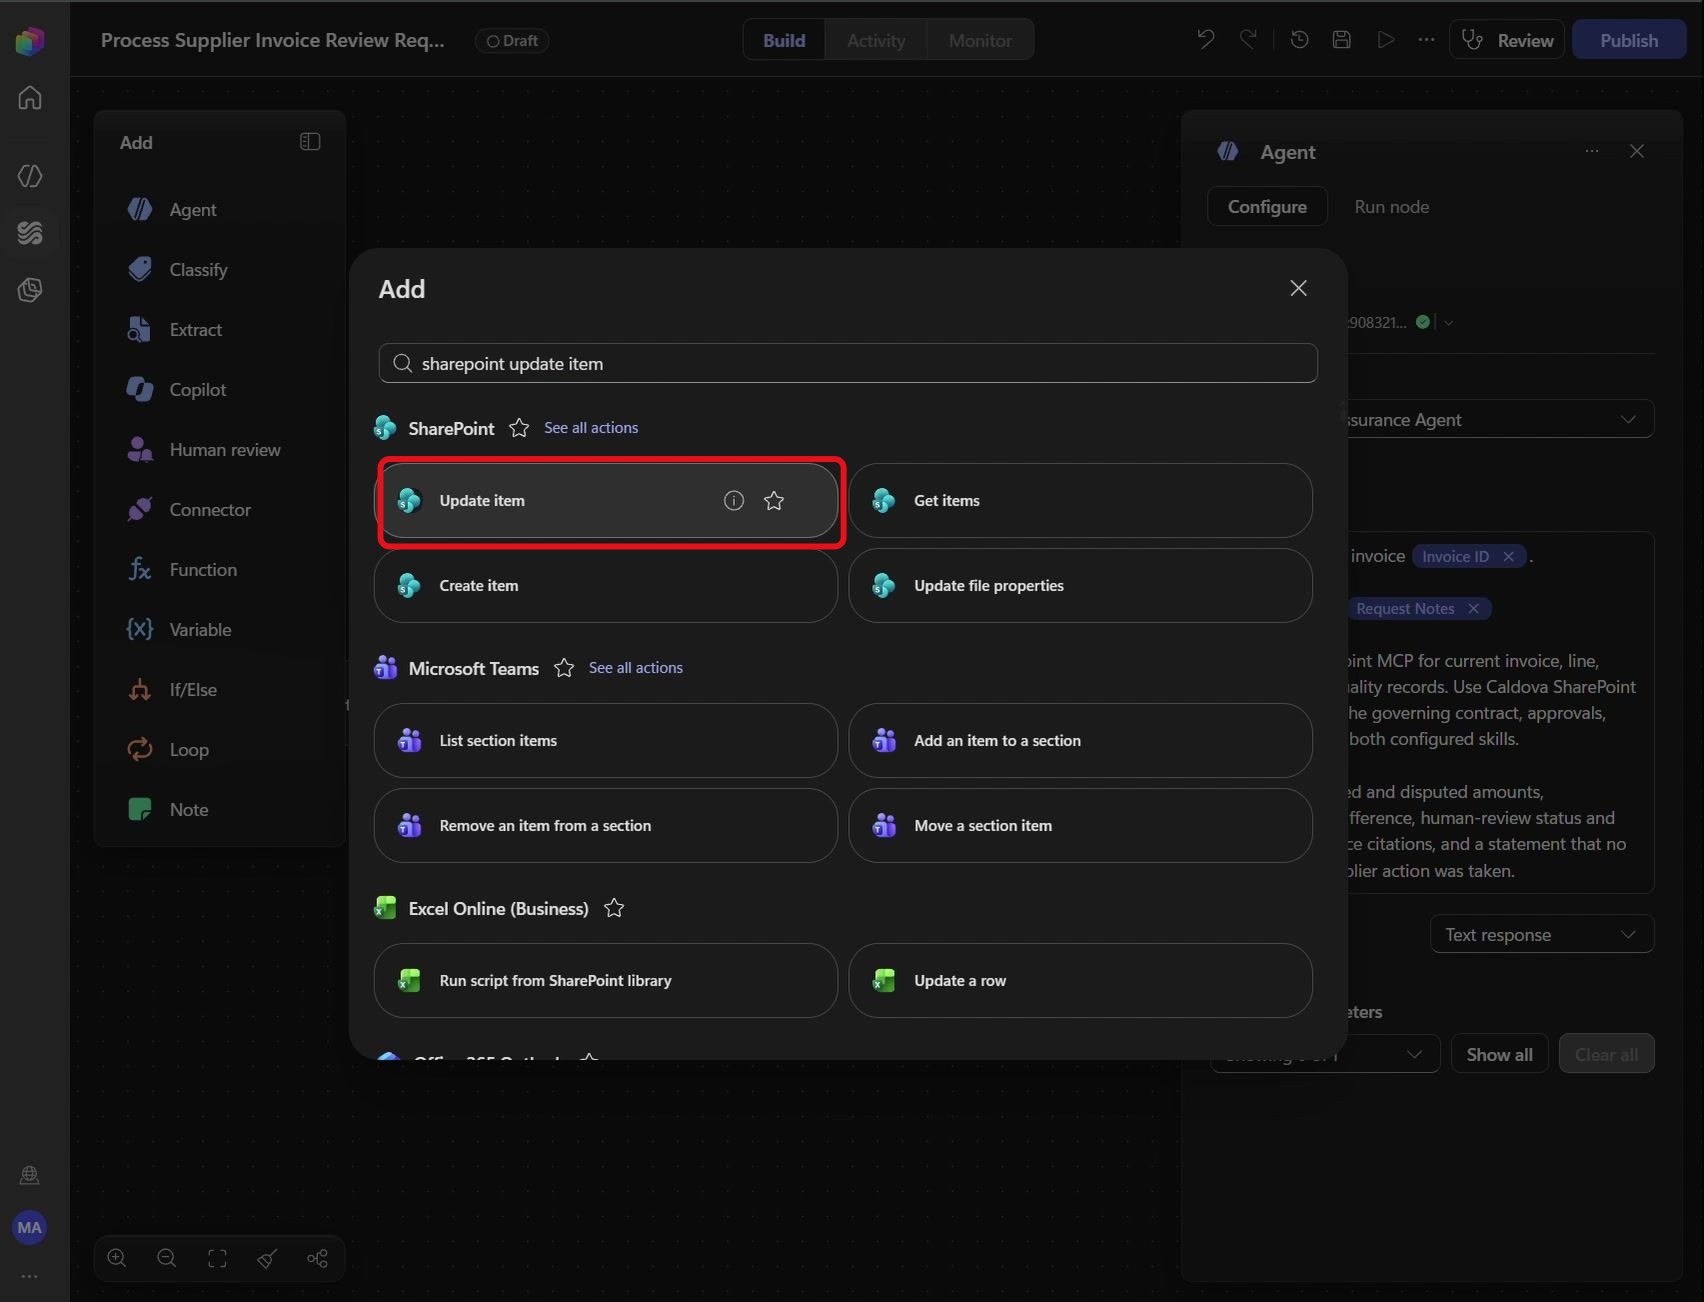The image size is (1704, 1302).
Task: Select the Create item SharePoint action
Action: (606, 586)
